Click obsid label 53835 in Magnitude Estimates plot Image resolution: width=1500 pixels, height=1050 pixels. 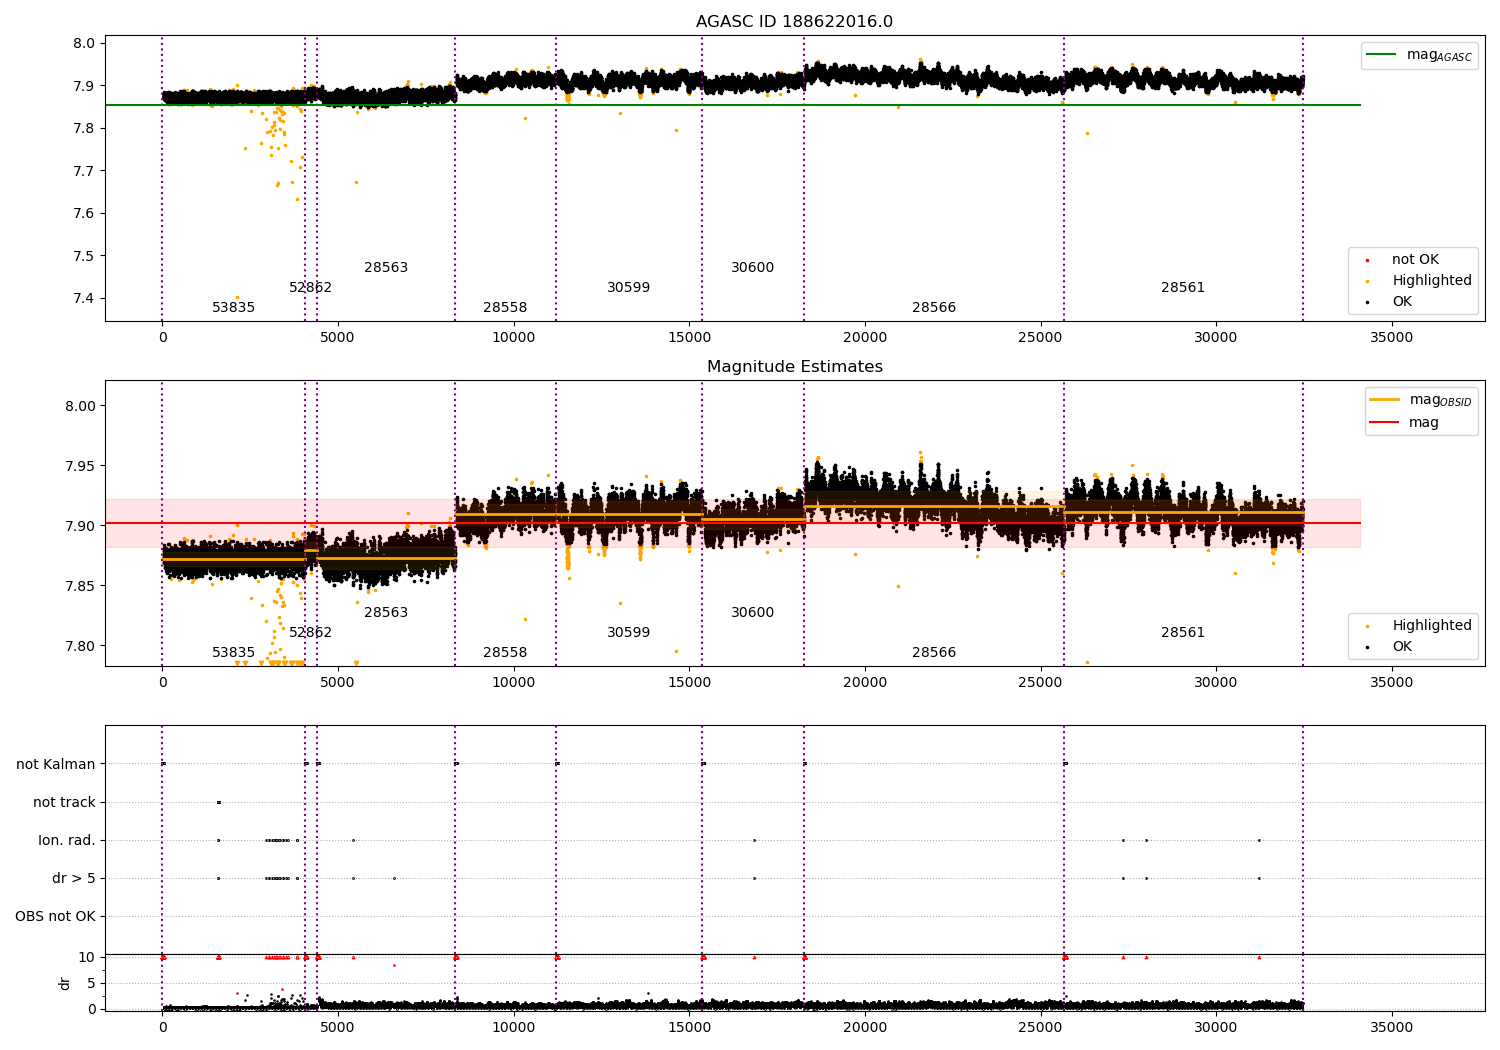tap(233, 653)
